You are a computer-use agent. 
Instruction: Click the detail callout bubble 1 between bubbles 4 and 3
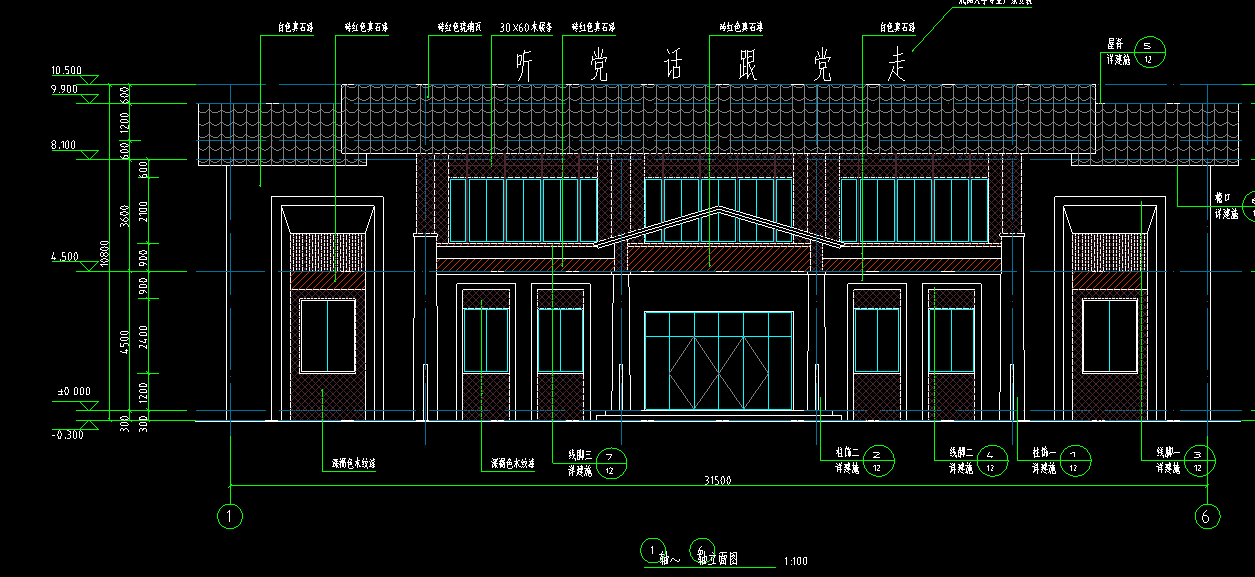point(1075,461)
